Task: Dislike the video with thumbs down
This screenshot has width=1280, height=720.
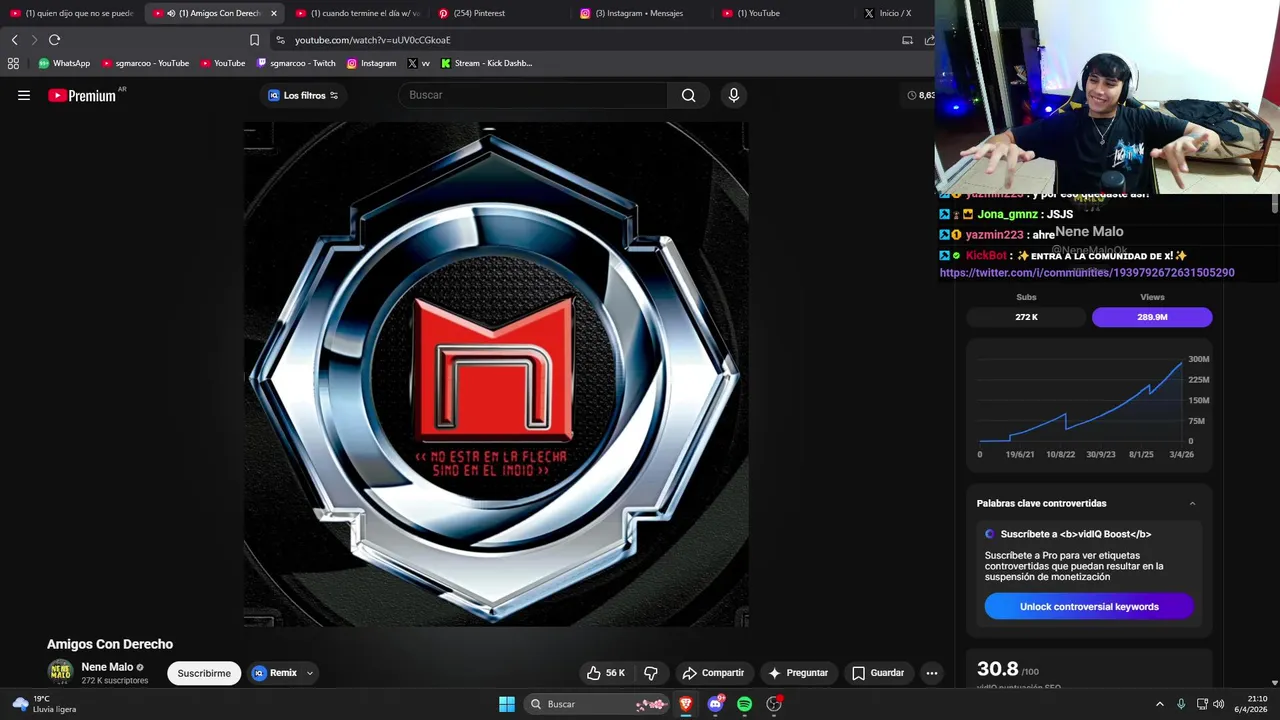Action: tap(651, 673)
